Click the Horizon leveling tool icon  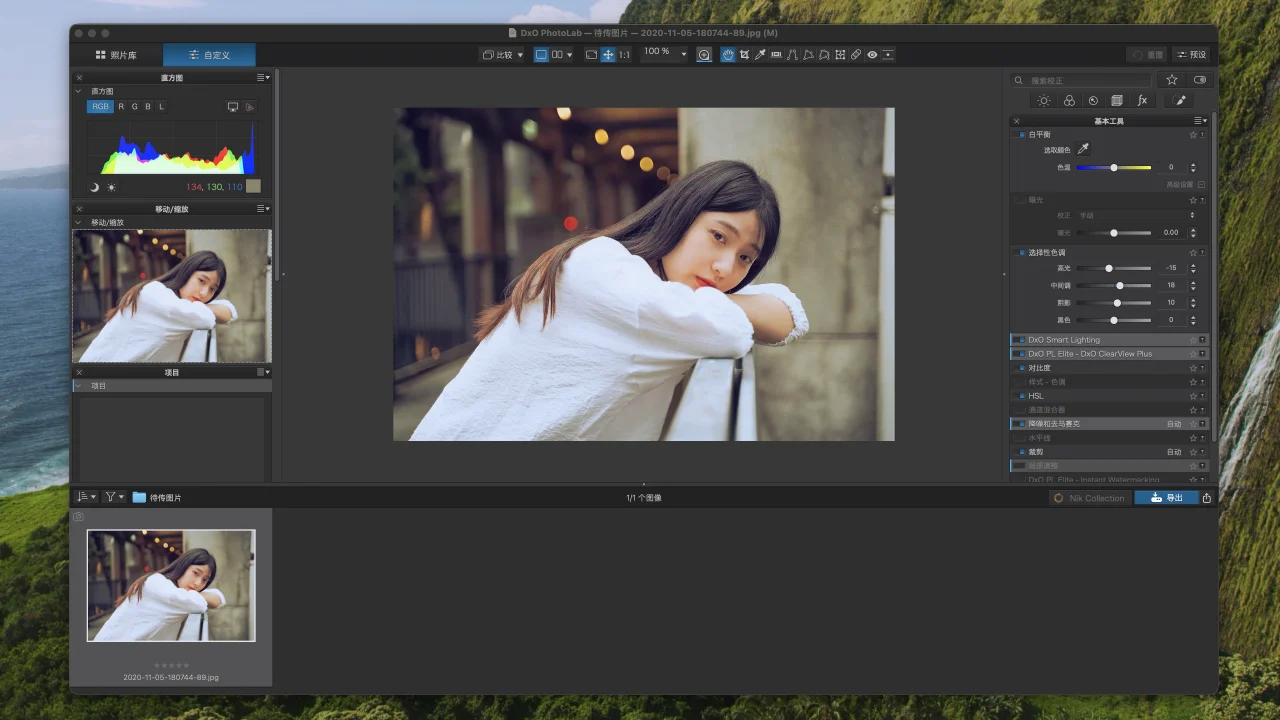[776, 55]
